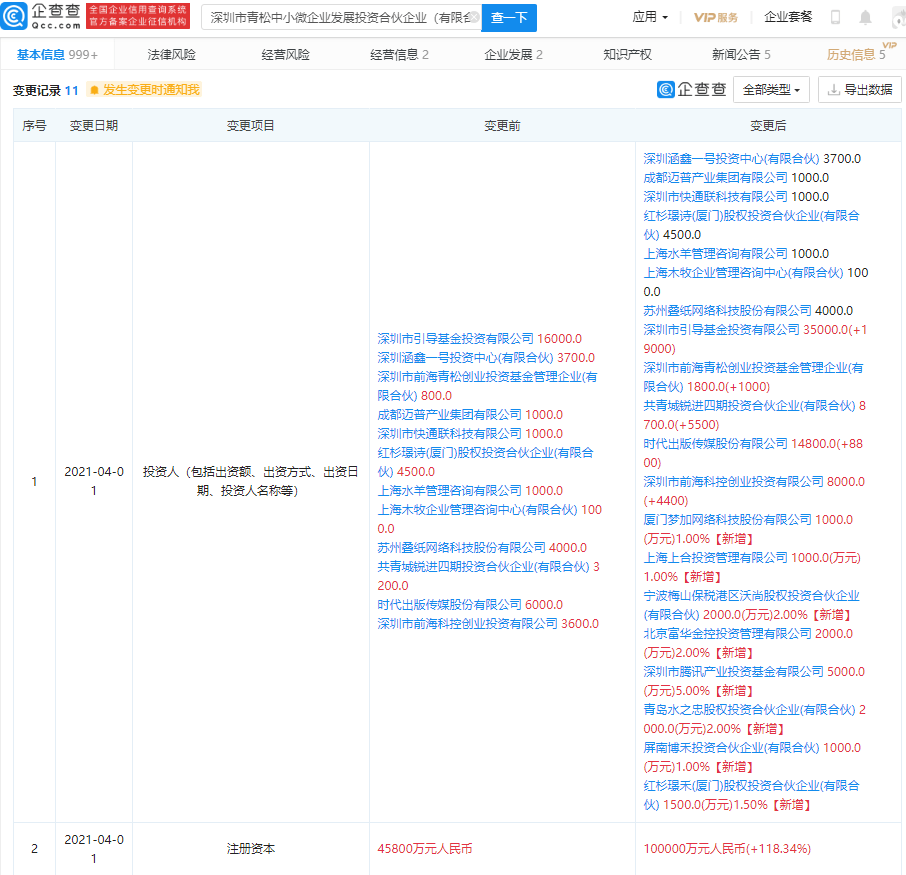Open 成都迈普产业集团有限公司 in 变更前 column
906x875 pixels.
coord(449,414)
